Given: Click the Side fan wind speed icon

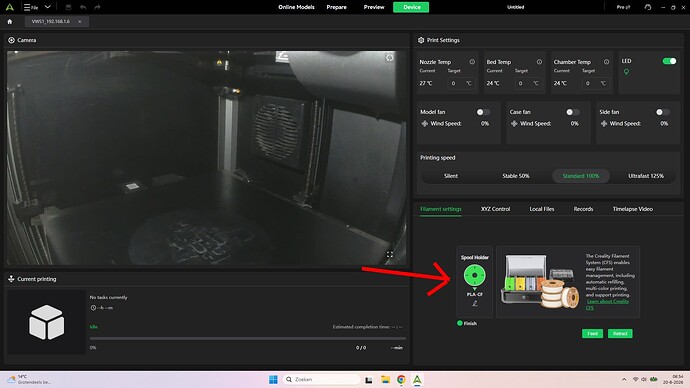Looking at the screenshot, I should (x=604, y=124).
